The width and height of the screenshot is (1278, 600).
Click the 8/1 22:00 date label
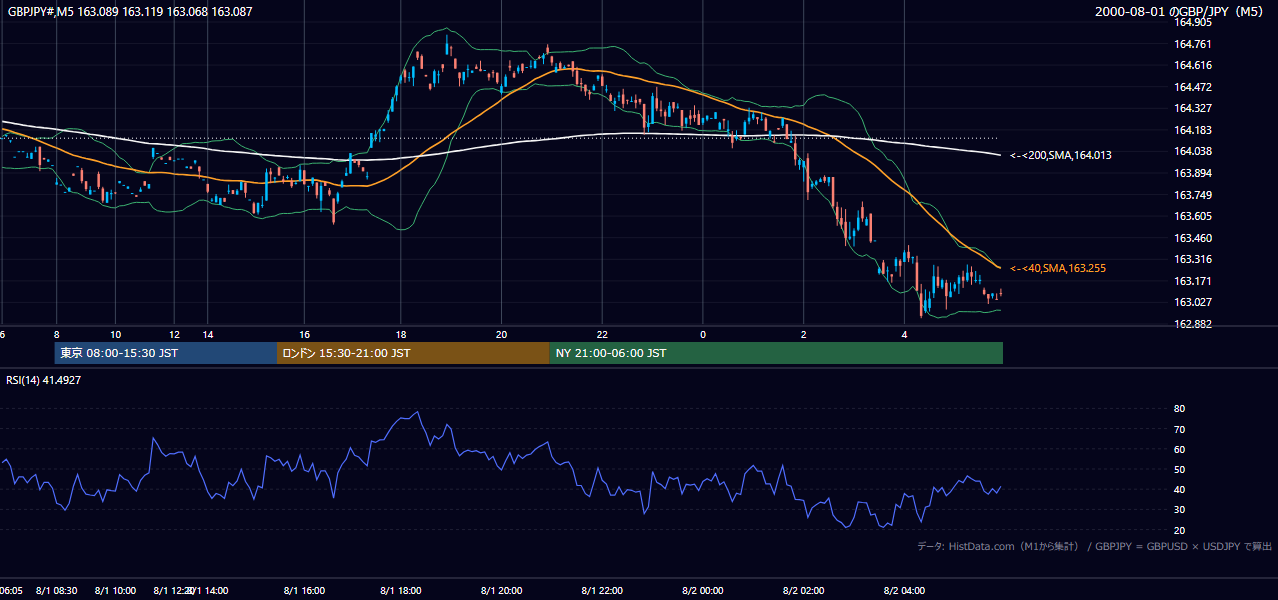pos(602,591)
